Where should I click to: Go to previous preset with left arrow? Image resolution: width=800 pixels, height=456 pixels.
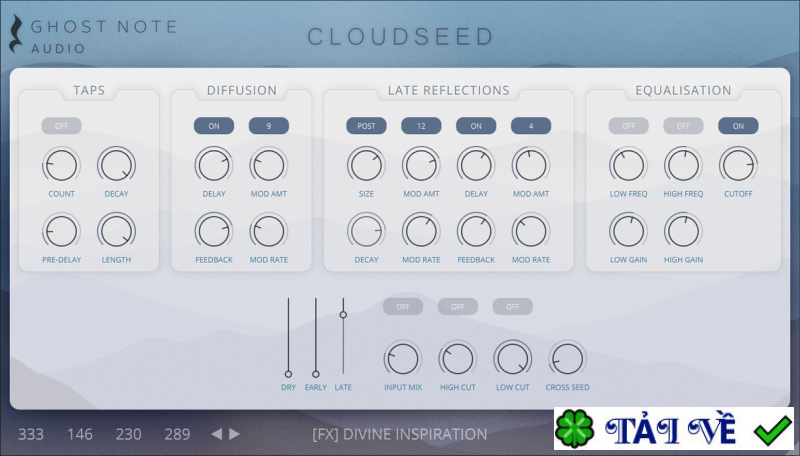(217, 434)
